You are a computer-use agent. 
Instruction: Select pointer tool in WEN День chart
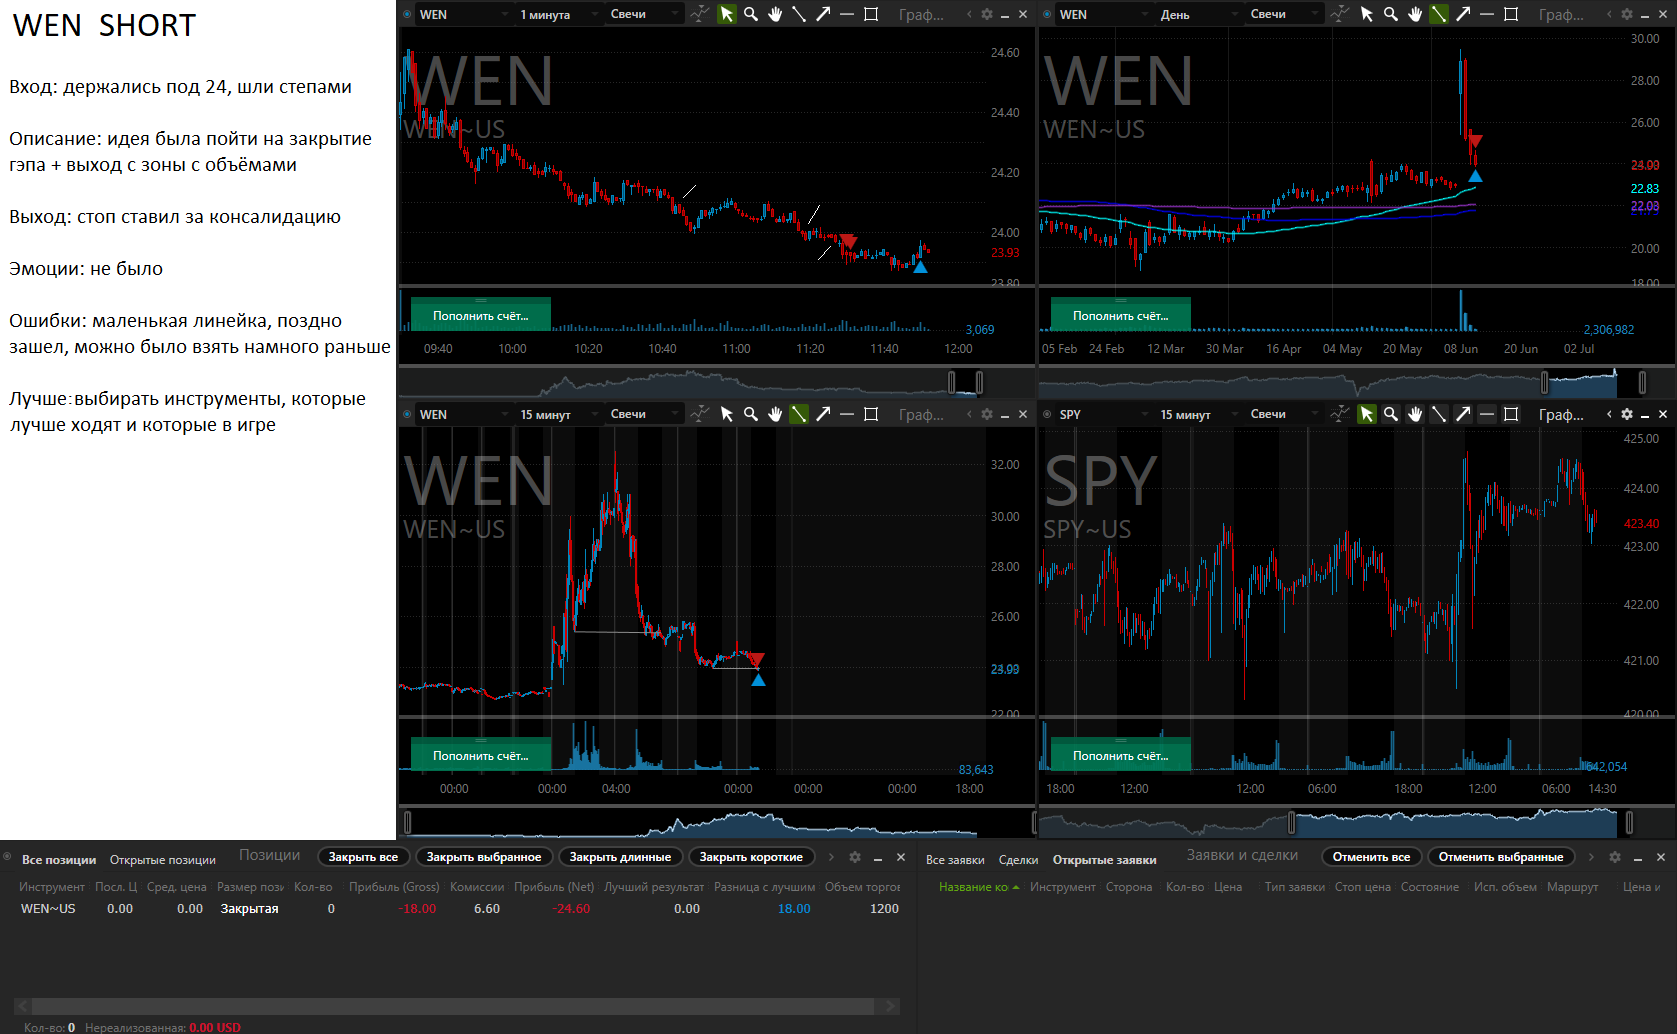coord(1367,14)
